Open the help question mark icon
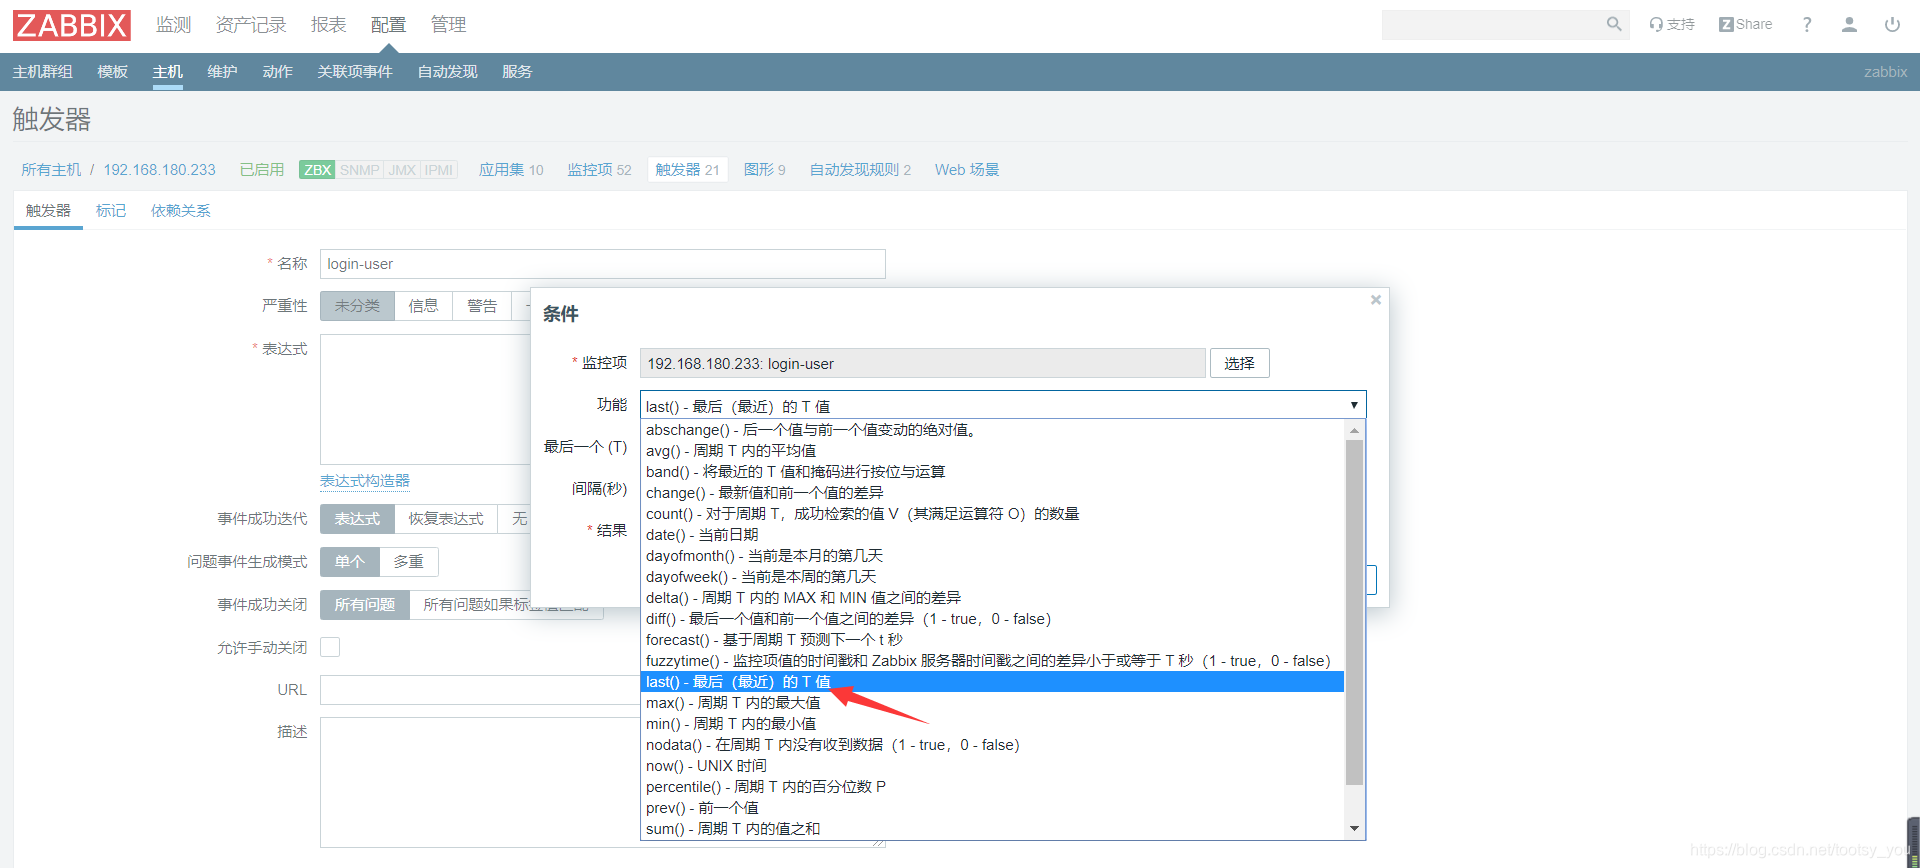This screenshot has width=1920, height=868. (1807, 24)
